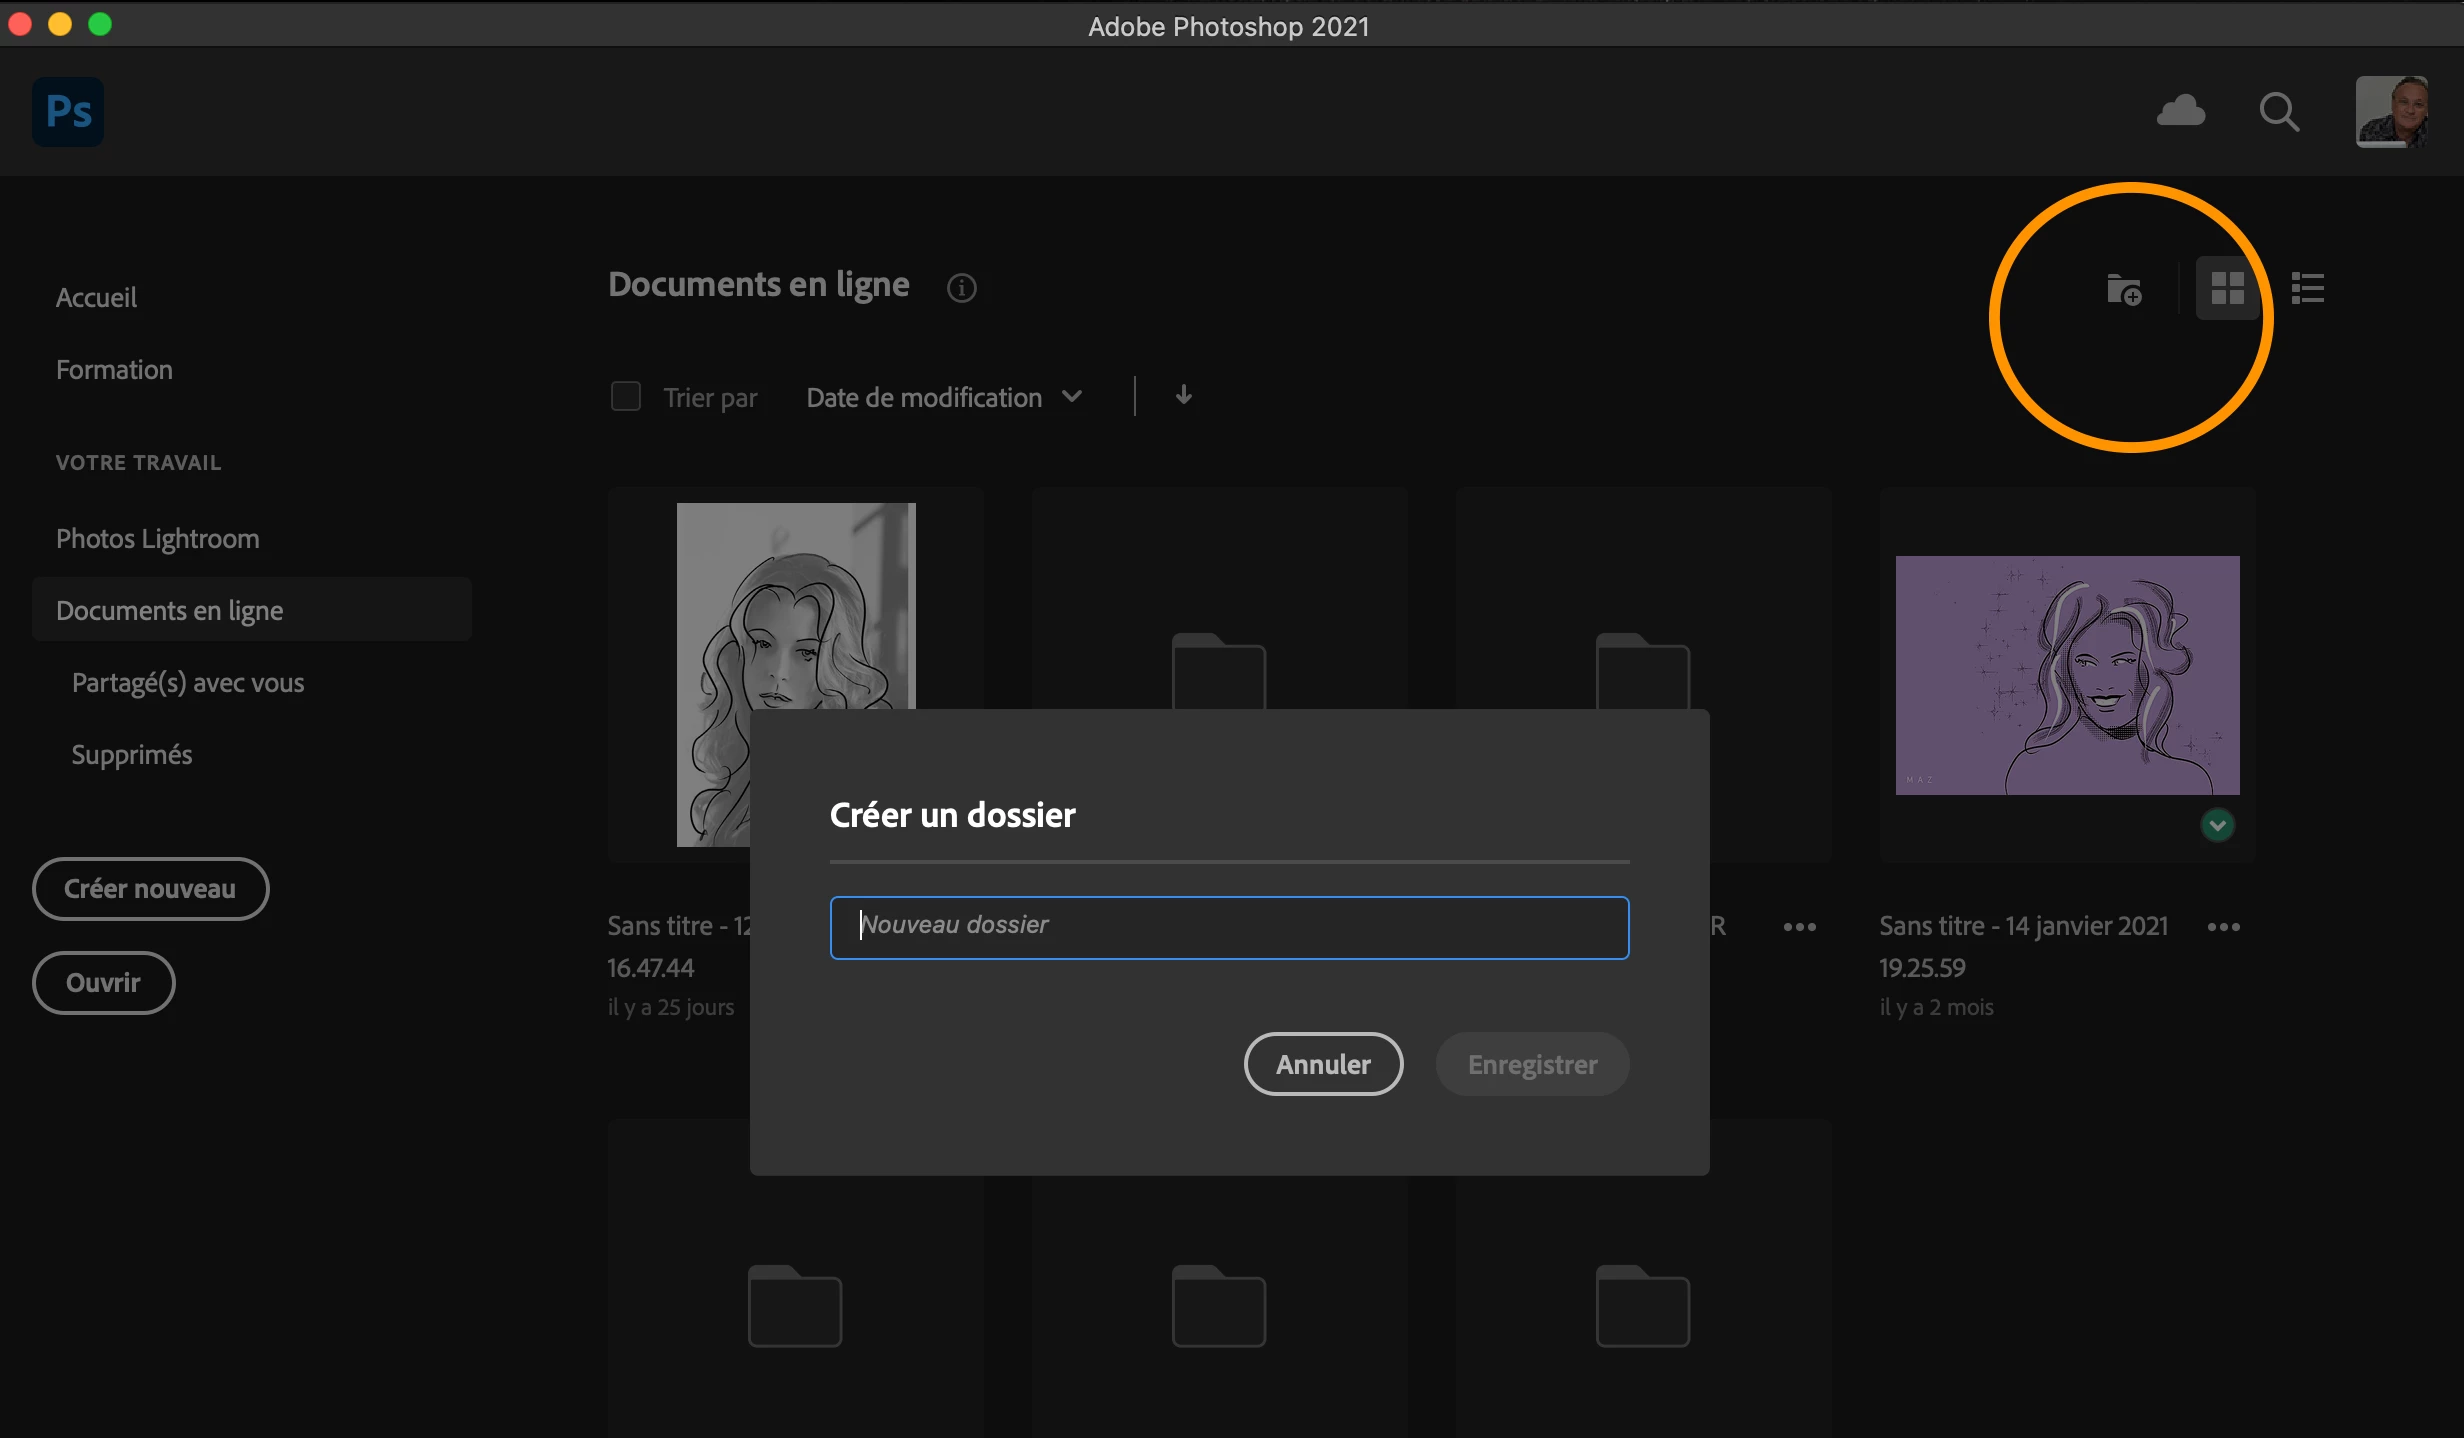This screenshot has height=1438, width=2464.
Task: Click the Nouveau dossier name field
Action: pyautogui.click(x=1228, y=927)
